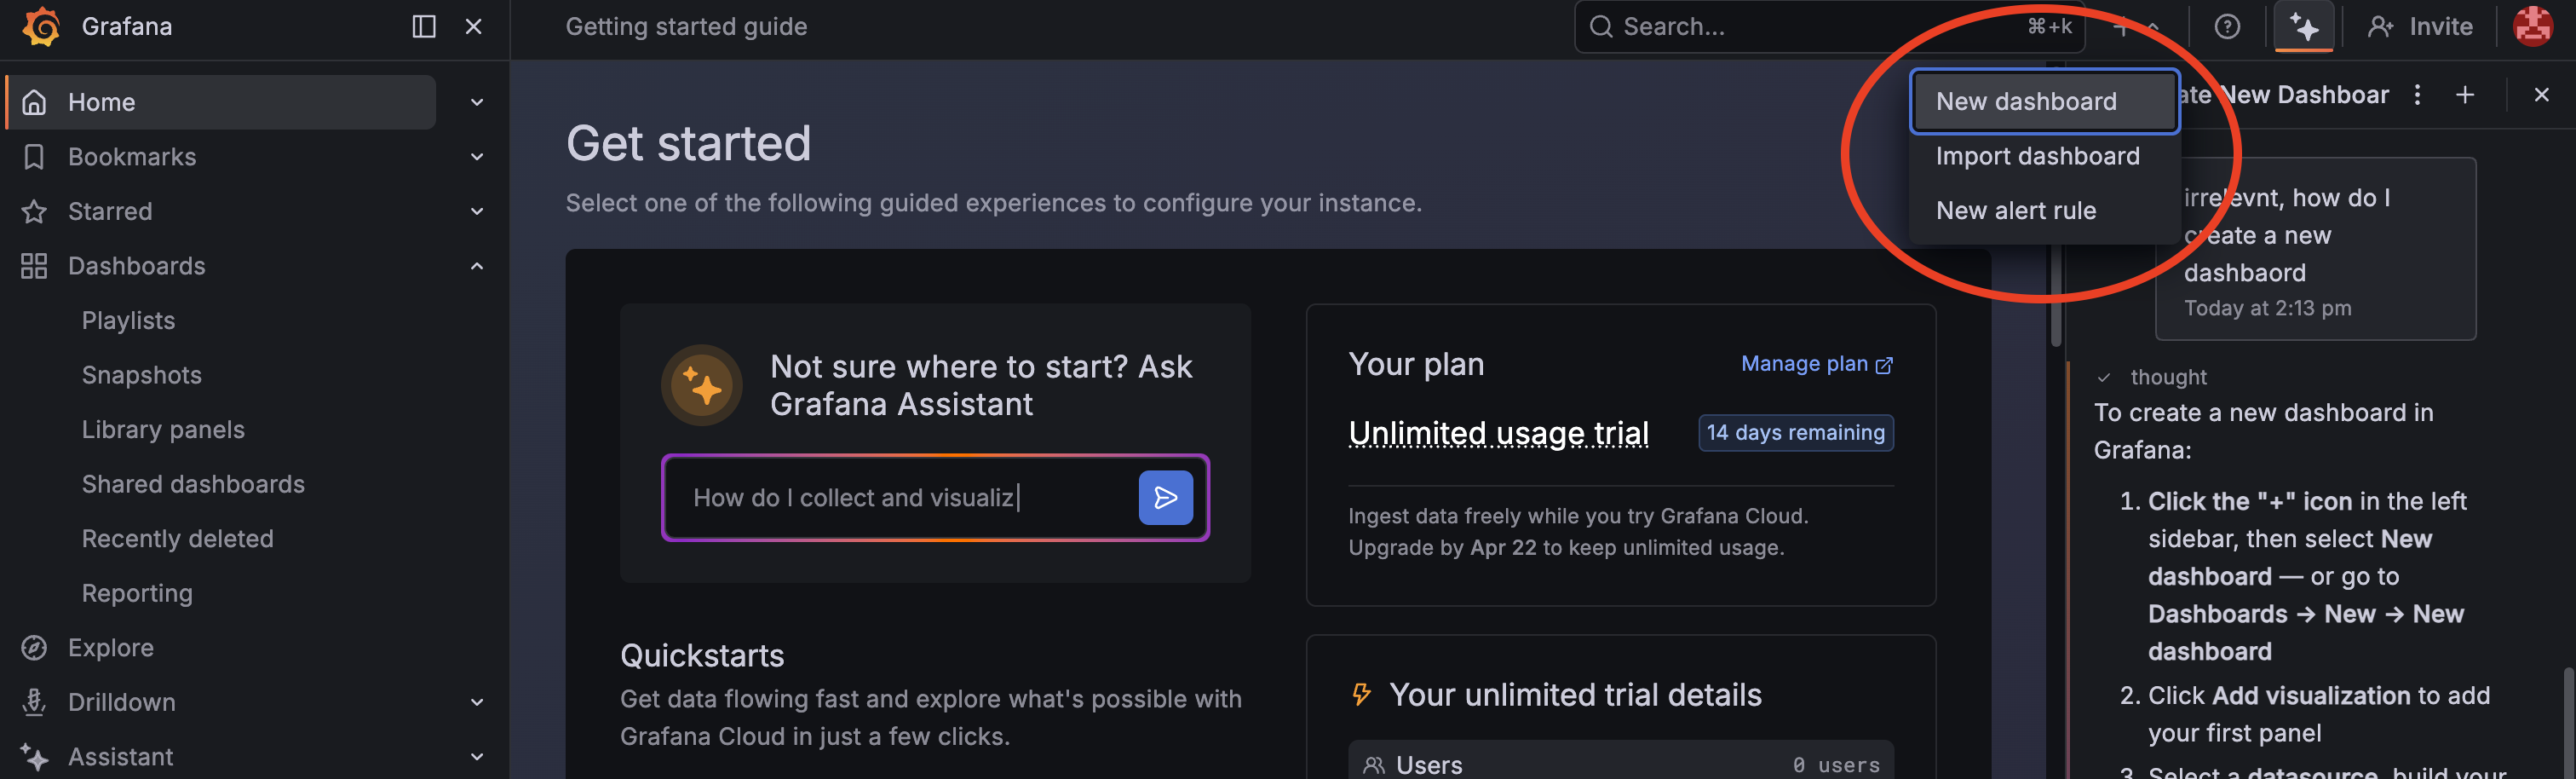Click the Grafana logo icon
The image size is (2576, 779).
pyautogui.click(x=42, y=26)
